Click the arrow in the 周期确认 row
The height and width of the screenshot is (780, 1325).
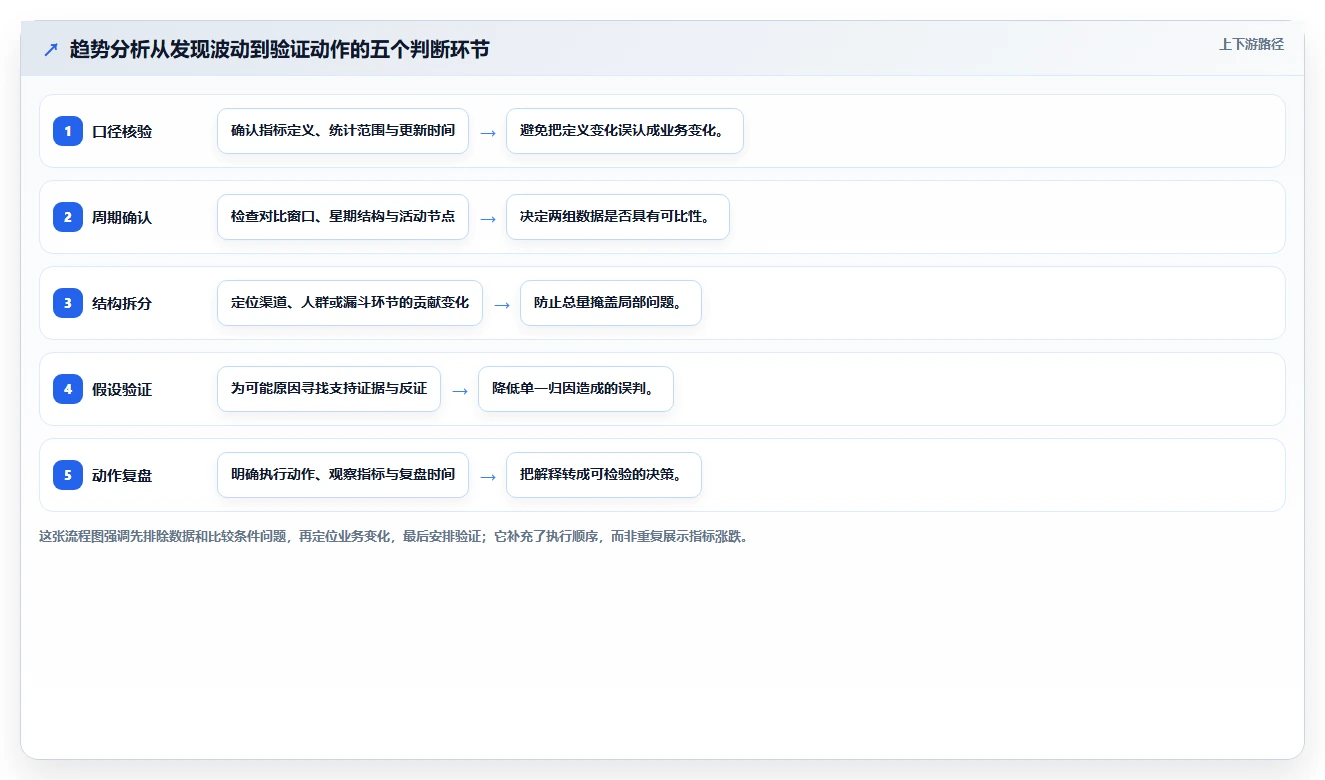[x=488, y=218]
